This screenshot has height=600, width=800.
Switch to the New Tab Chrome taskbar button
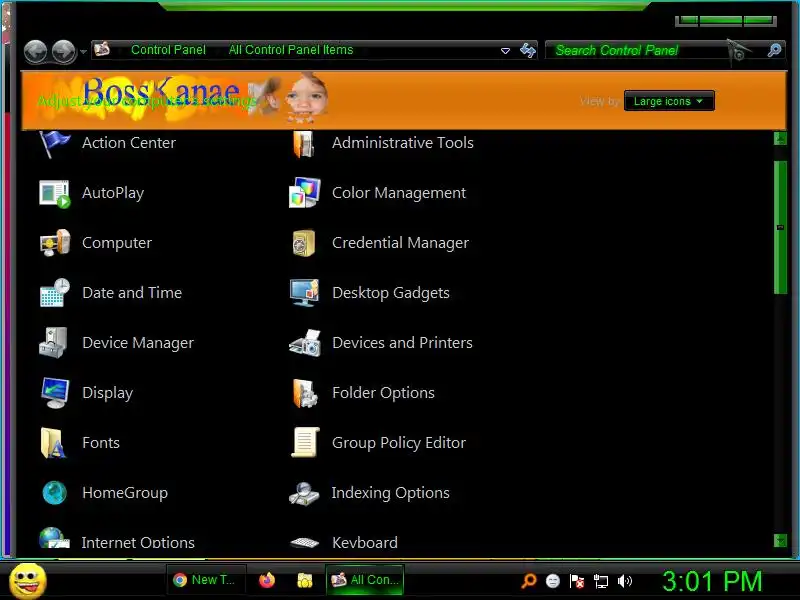coord(206,580)
